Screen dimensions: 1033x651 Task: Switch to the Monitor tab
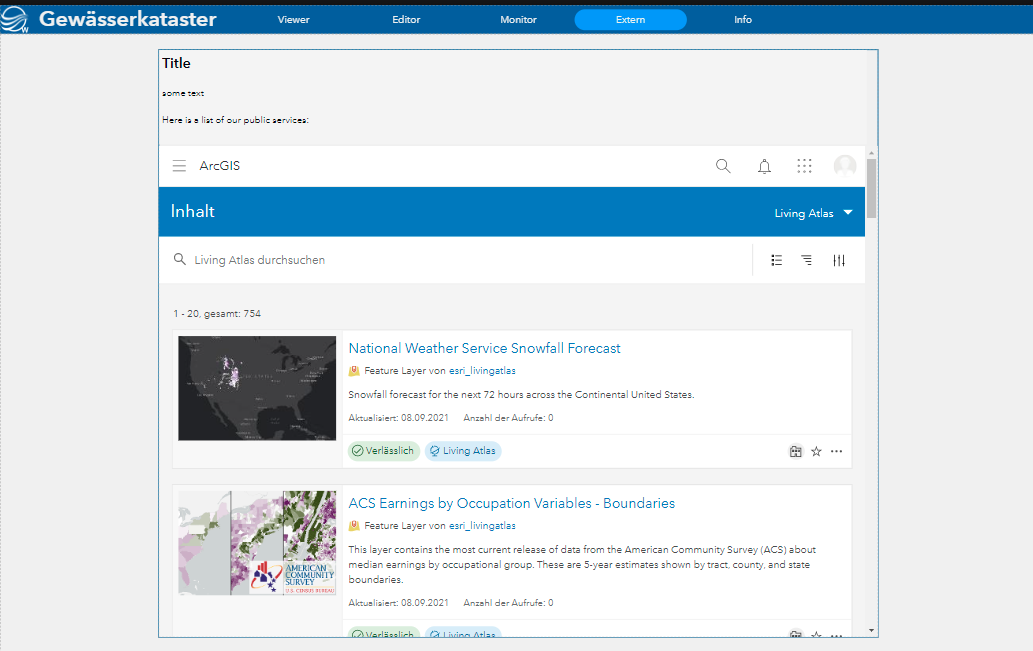(x=518, y=20)
